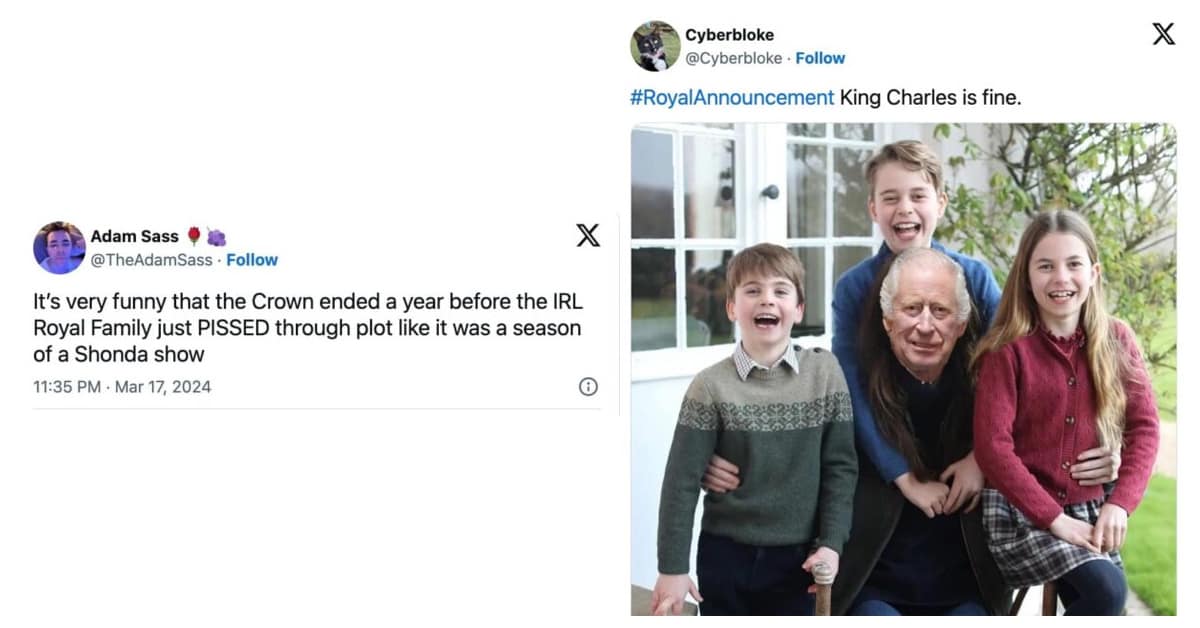The image size is (1200, 628).
Task: Open the info icon beside the tweet timestamp
Action: click(x=588, y=387)
